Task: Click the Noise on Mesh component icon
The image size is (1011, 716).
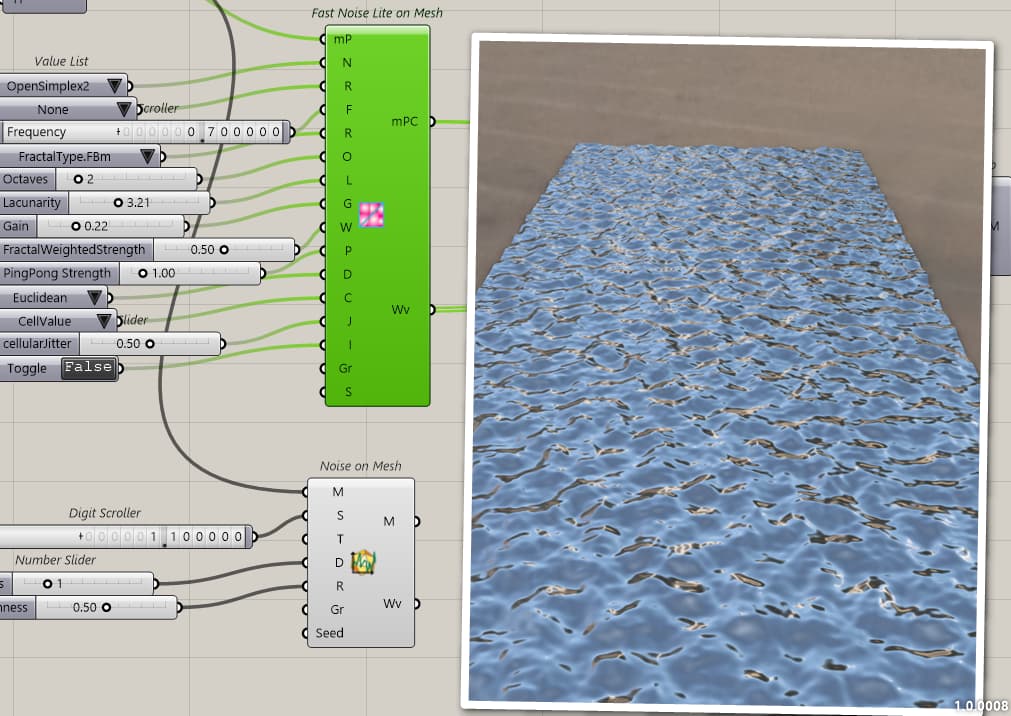Action: point(364,563)
